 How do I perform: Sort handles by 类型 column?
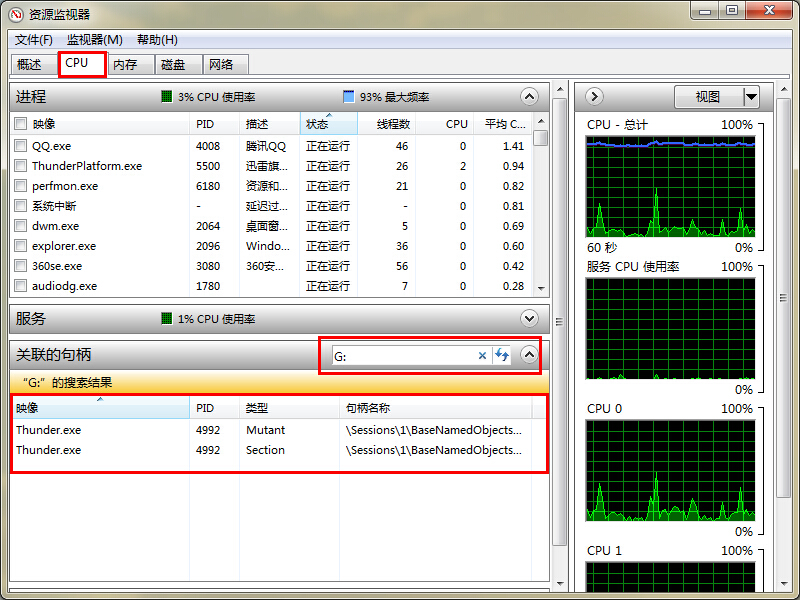point(289,408)
